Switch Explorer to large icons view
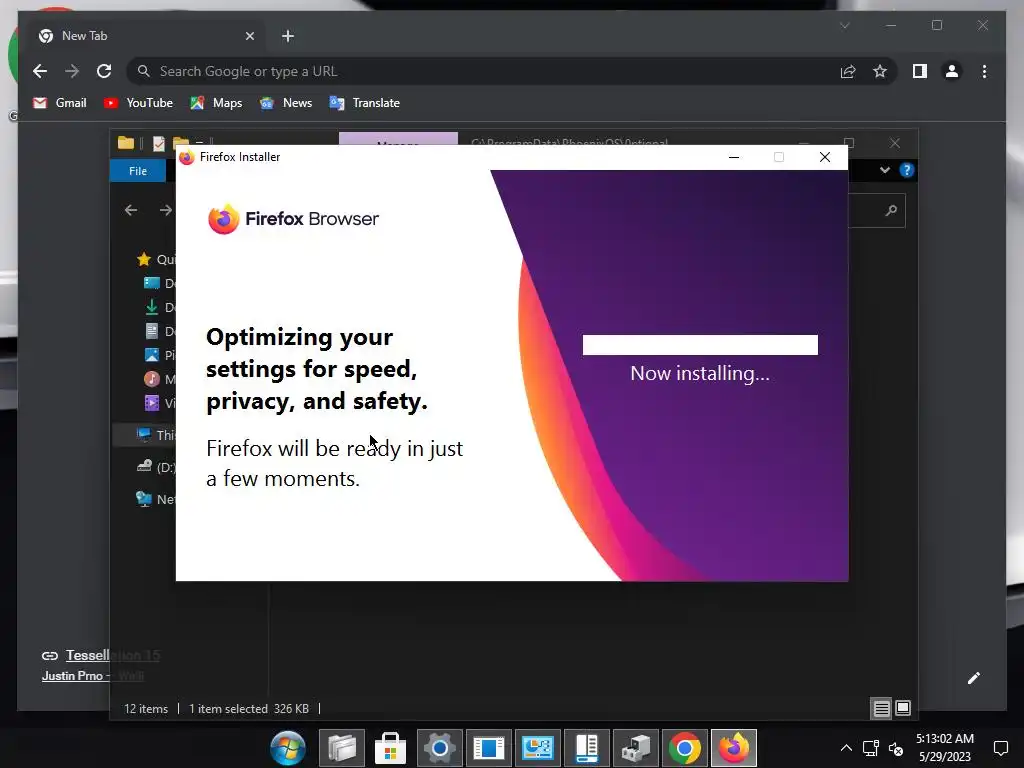The height and width of the screenshot is (768, 1024). 903,708
